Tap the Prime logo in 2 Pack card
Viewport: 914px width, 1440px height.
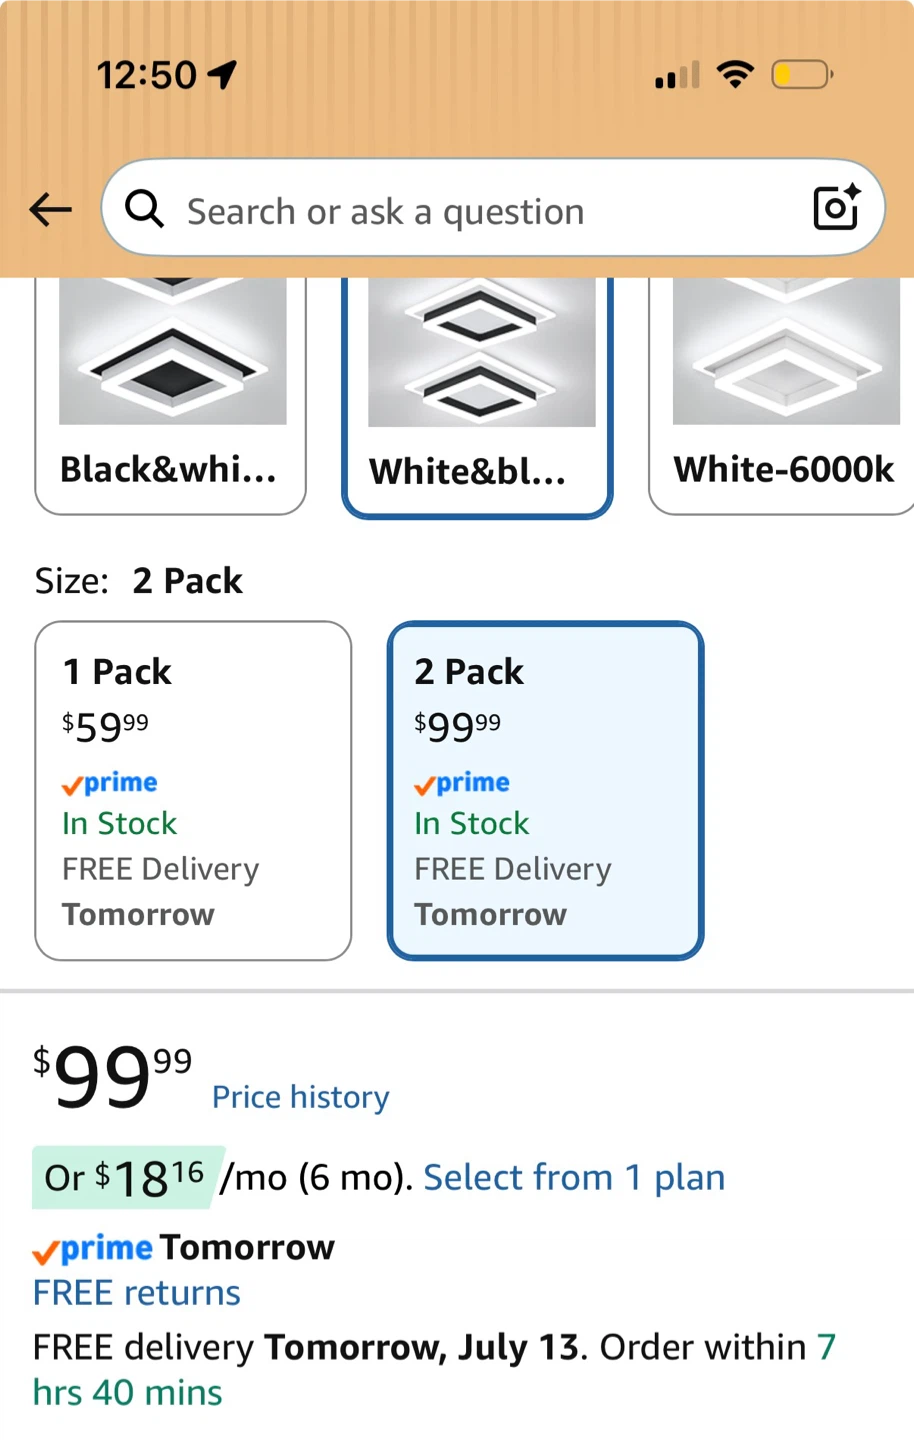[462, 783]
